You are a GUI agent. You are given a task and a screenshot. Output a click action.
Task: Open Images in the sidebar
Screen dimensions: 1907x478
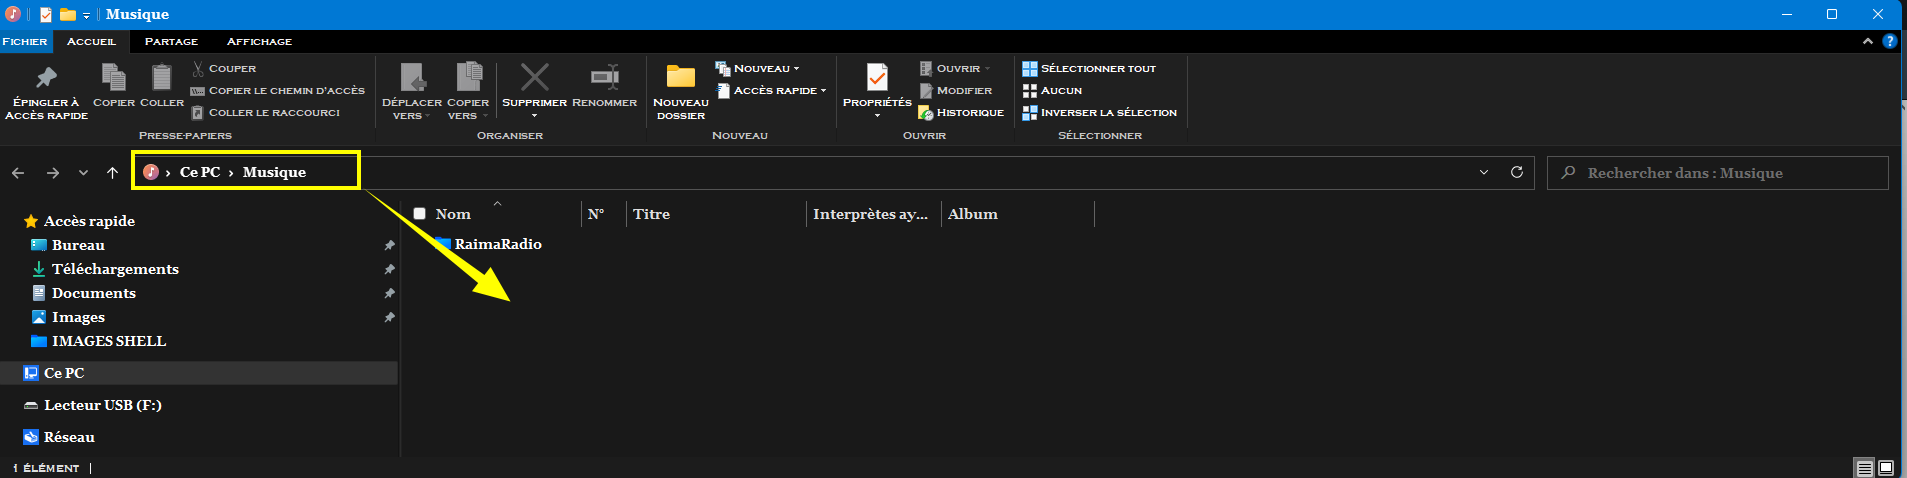[78, 317]
